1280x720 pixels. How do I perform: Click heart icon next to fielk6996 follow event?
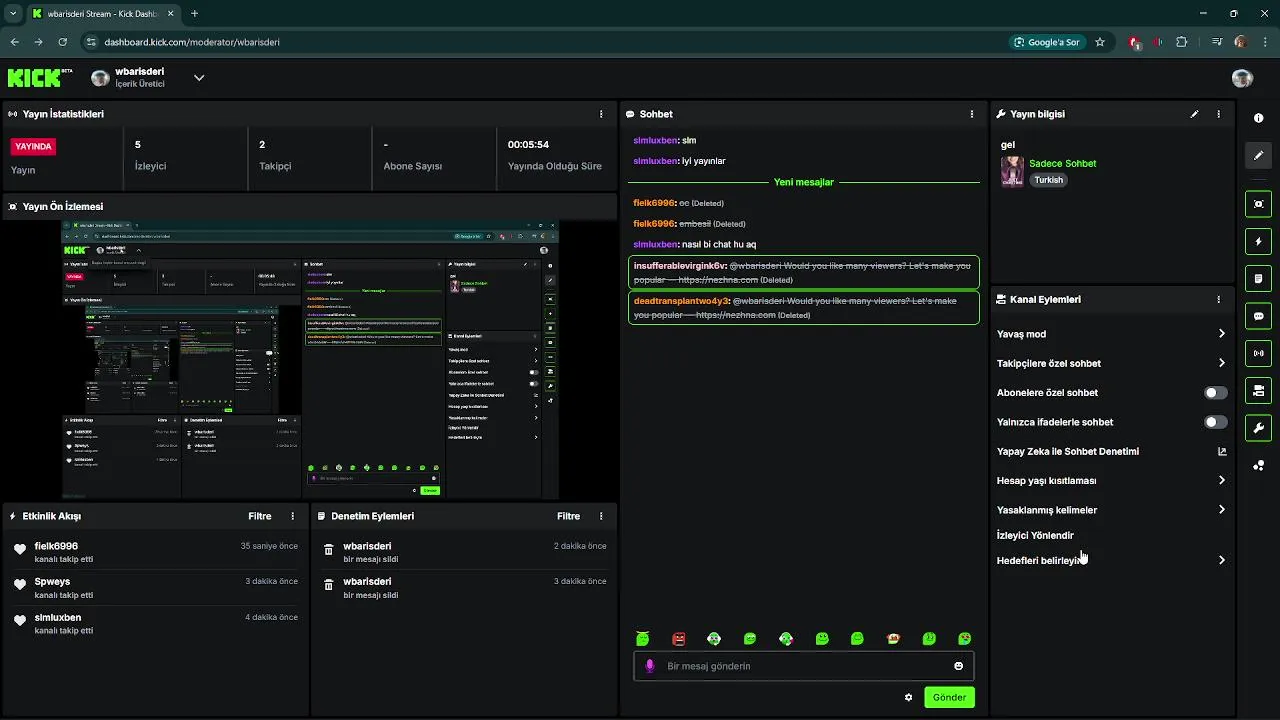tap(20, 550)
